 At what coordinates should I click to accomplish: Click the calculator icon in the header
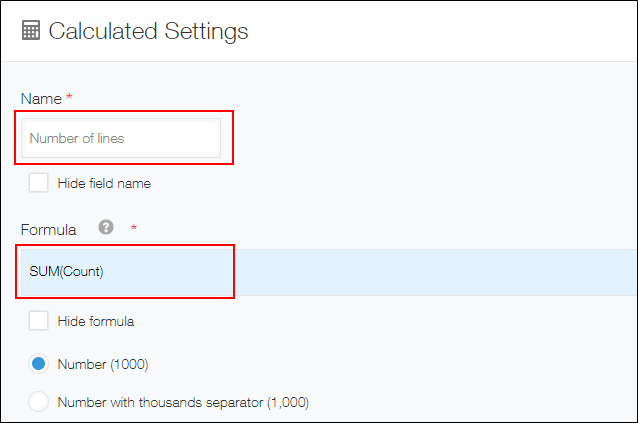pos(31,31)
